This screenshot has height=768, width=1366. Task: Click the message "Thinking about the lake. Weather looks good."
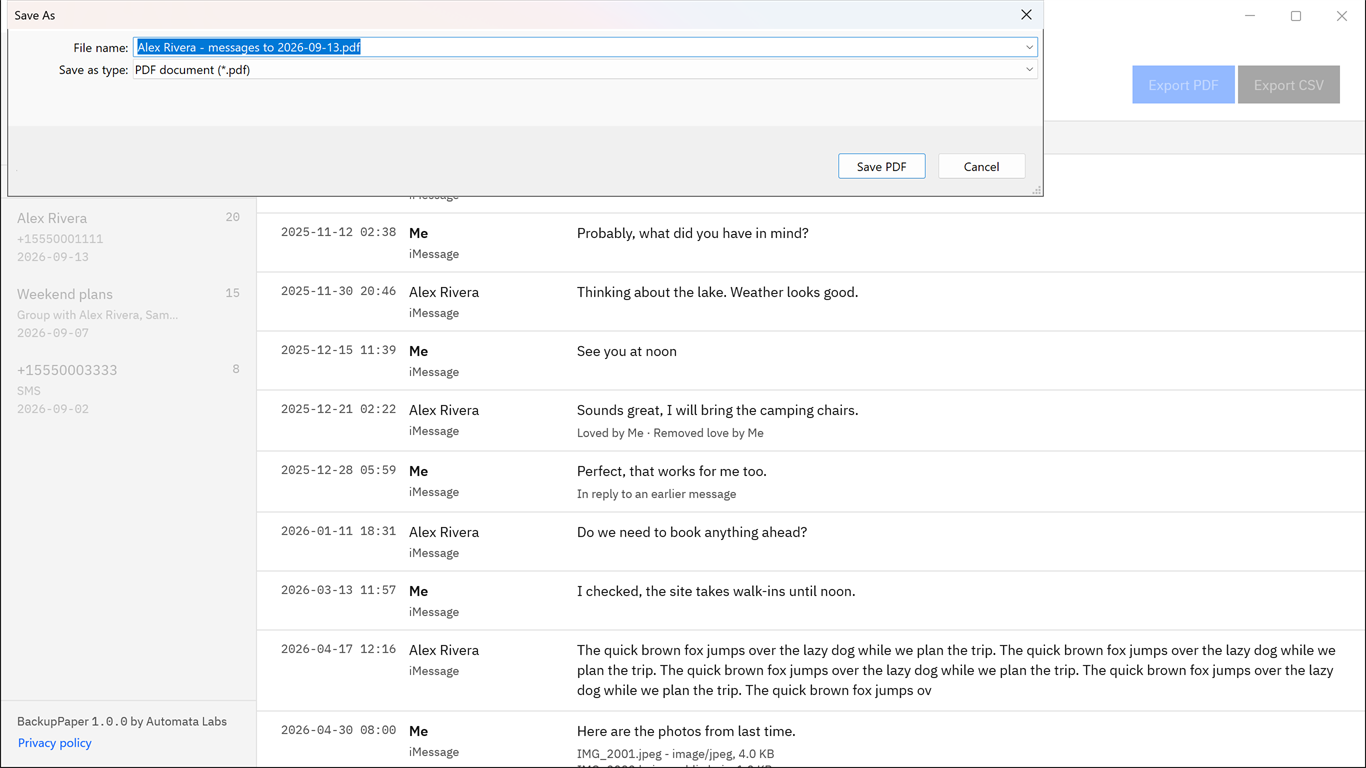click(x=718, y=292)
